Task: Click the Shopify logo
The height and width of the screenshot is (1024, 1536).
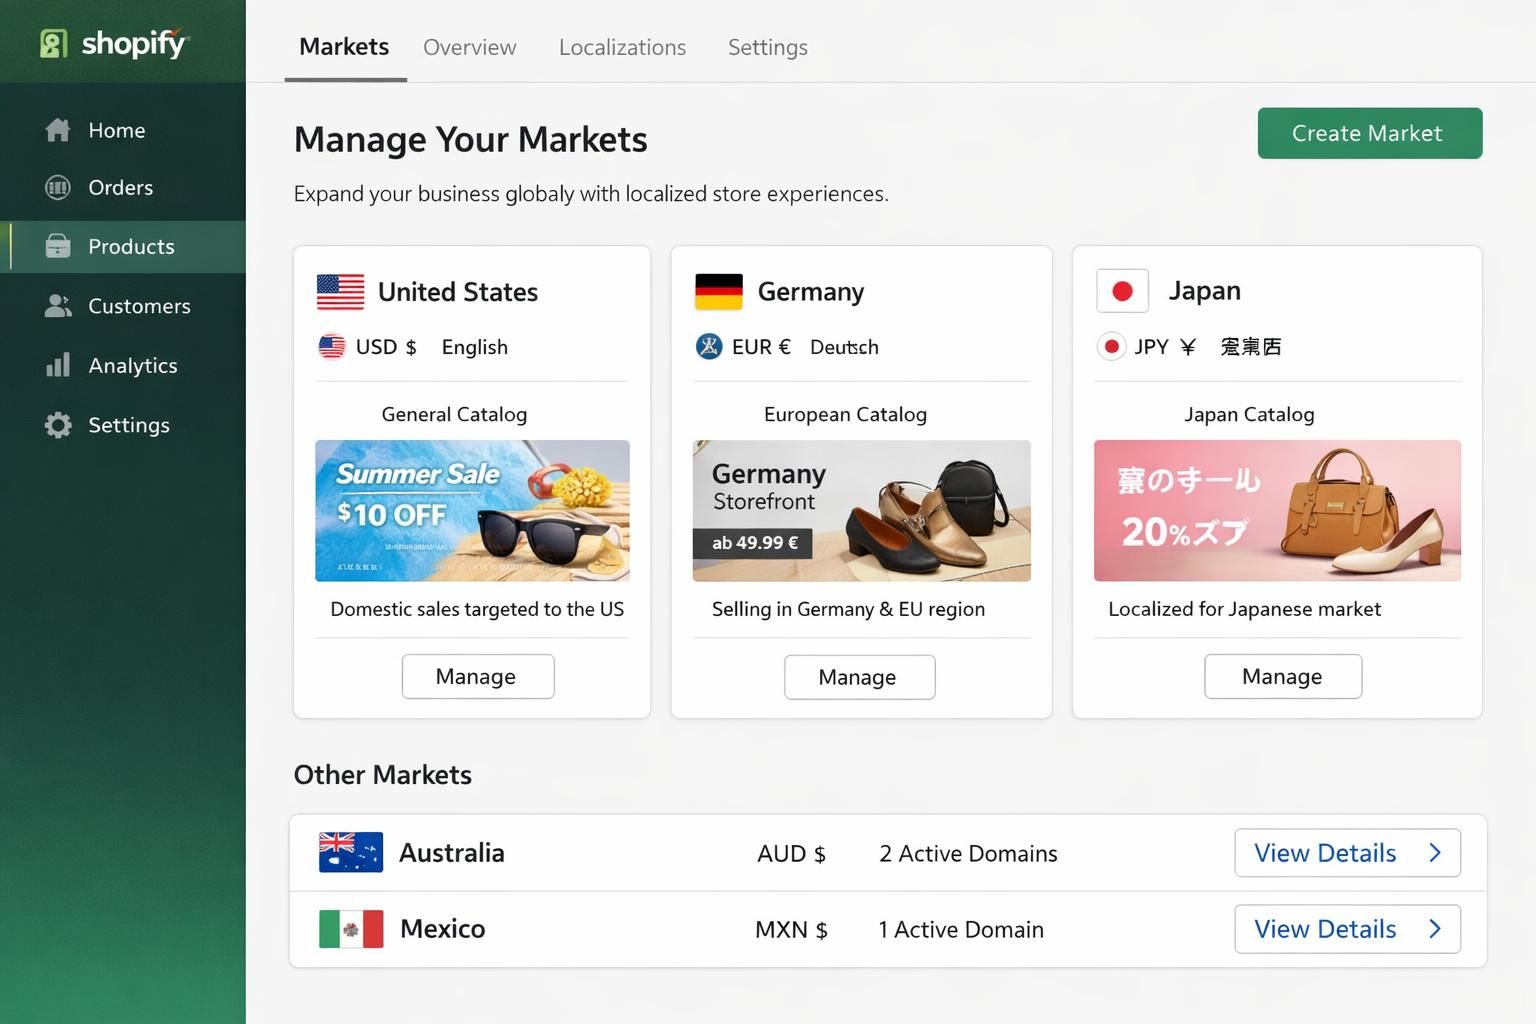Action: (x=115, y=41)
